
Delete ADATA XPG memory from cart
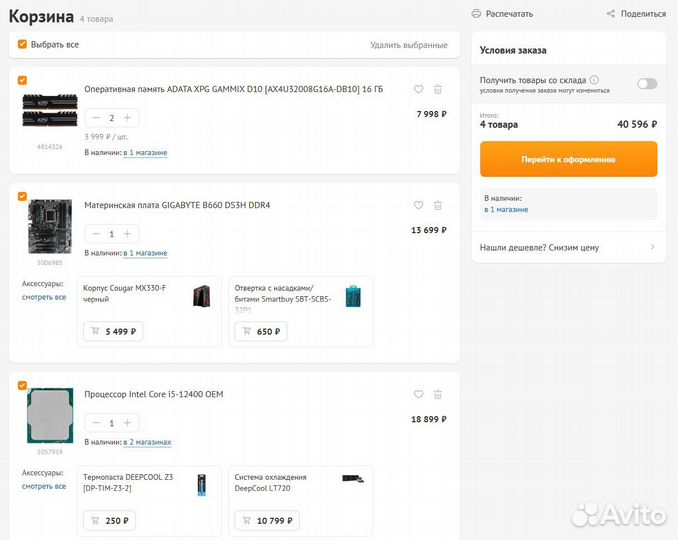(438, 89)
